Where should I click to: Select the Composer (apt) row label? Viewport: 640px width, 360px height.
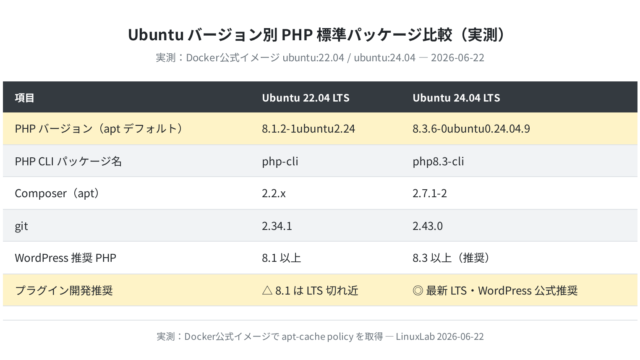point(58,193)
